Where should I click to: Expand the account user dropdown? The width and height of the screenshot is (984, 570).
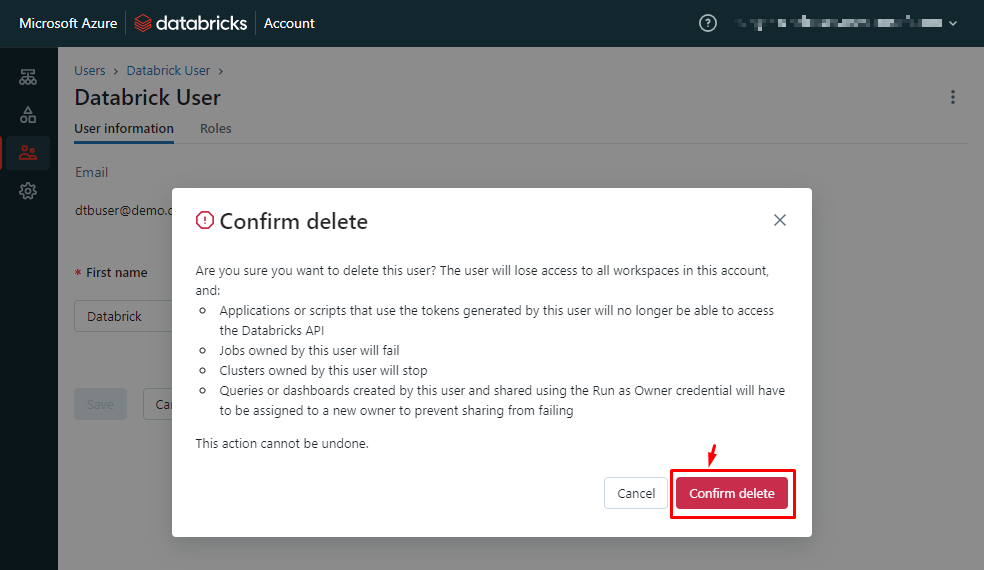(x=952, y=23)
